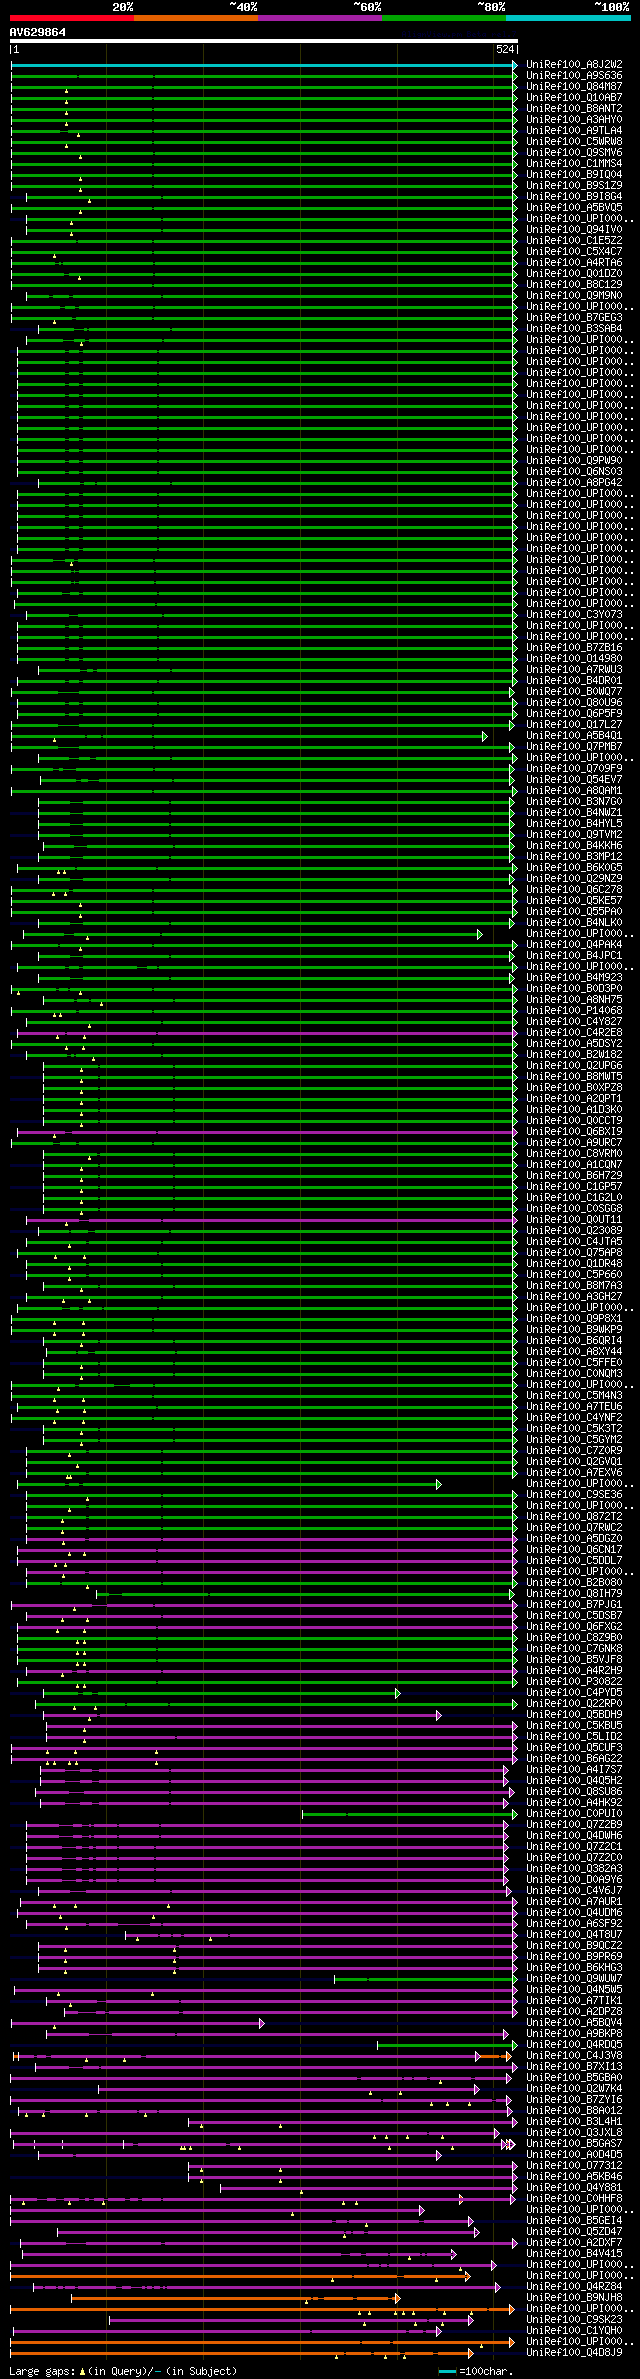640x2379 pixels.
Task: Select the UniRef100_O14980 label
Action: [x=574, y=659]
